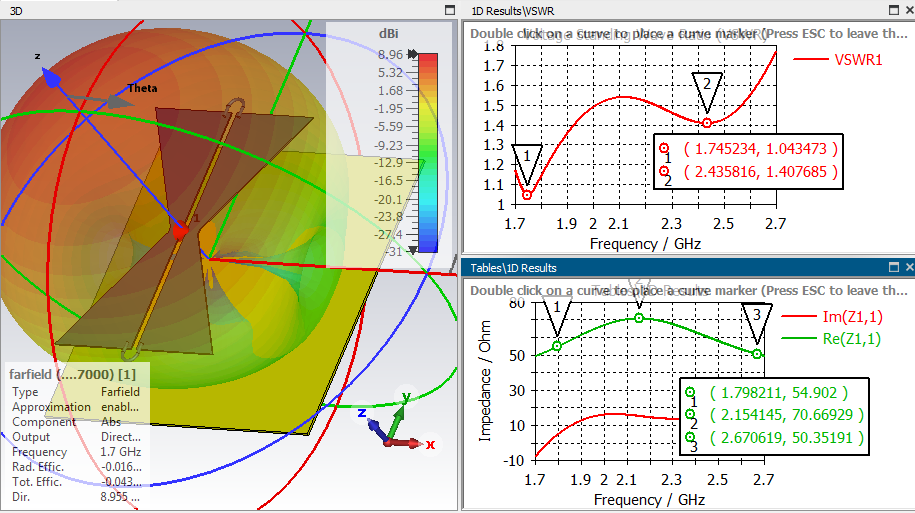The height and width of the screenshot is (513, 915).
Task: Click the top arrow of color scale
Action: point(413,54)
